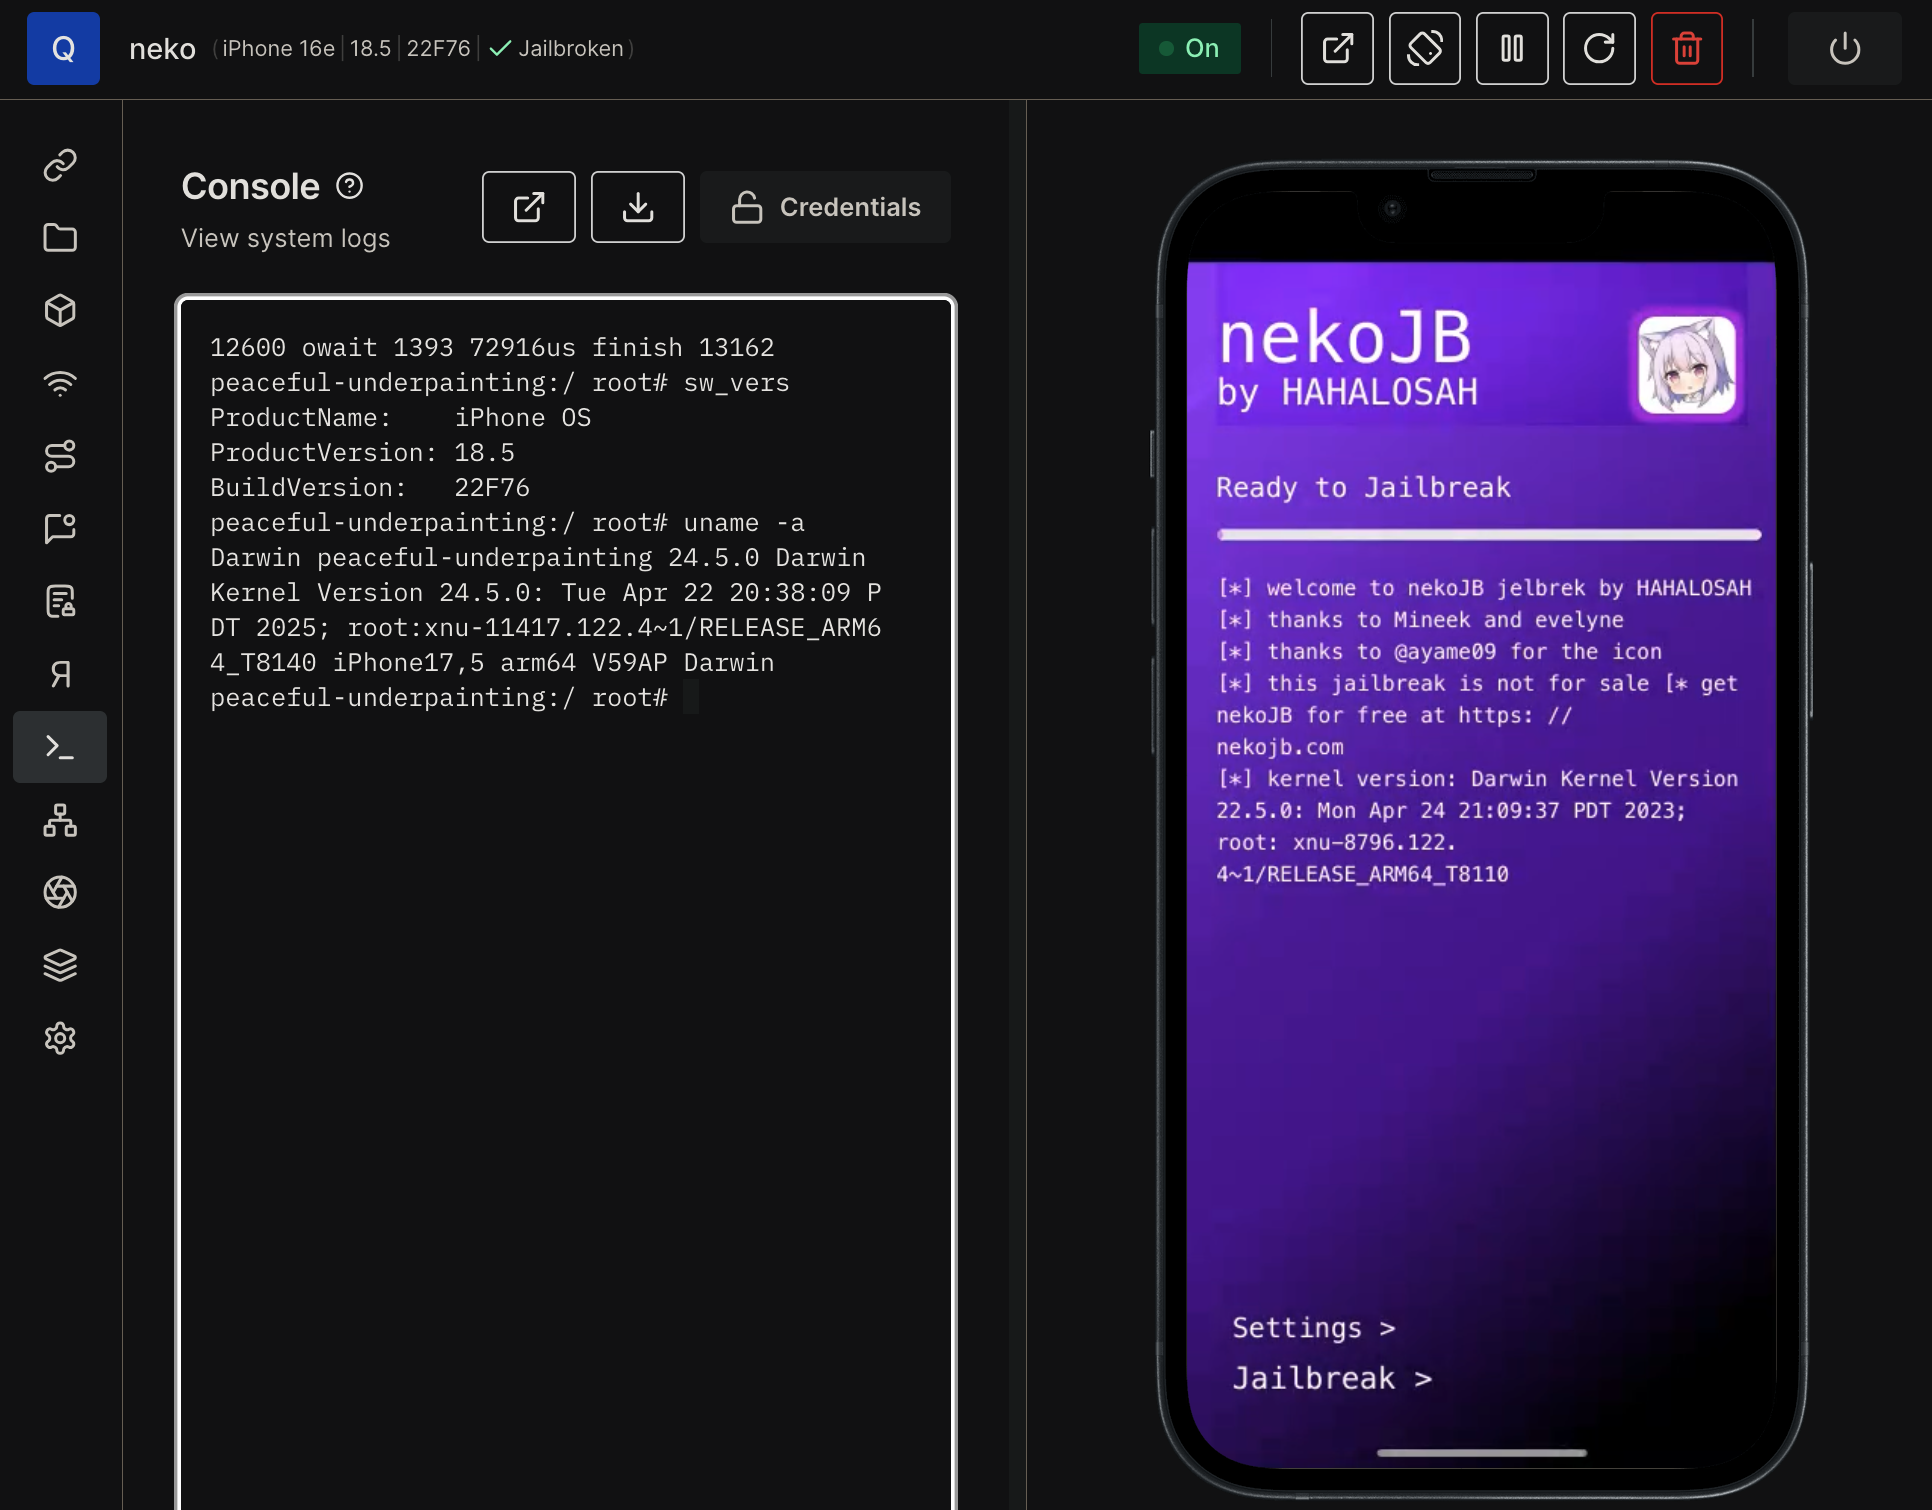Click the Credentials button
This screenshot has width=1932, height=1510.
pos(824,207)
